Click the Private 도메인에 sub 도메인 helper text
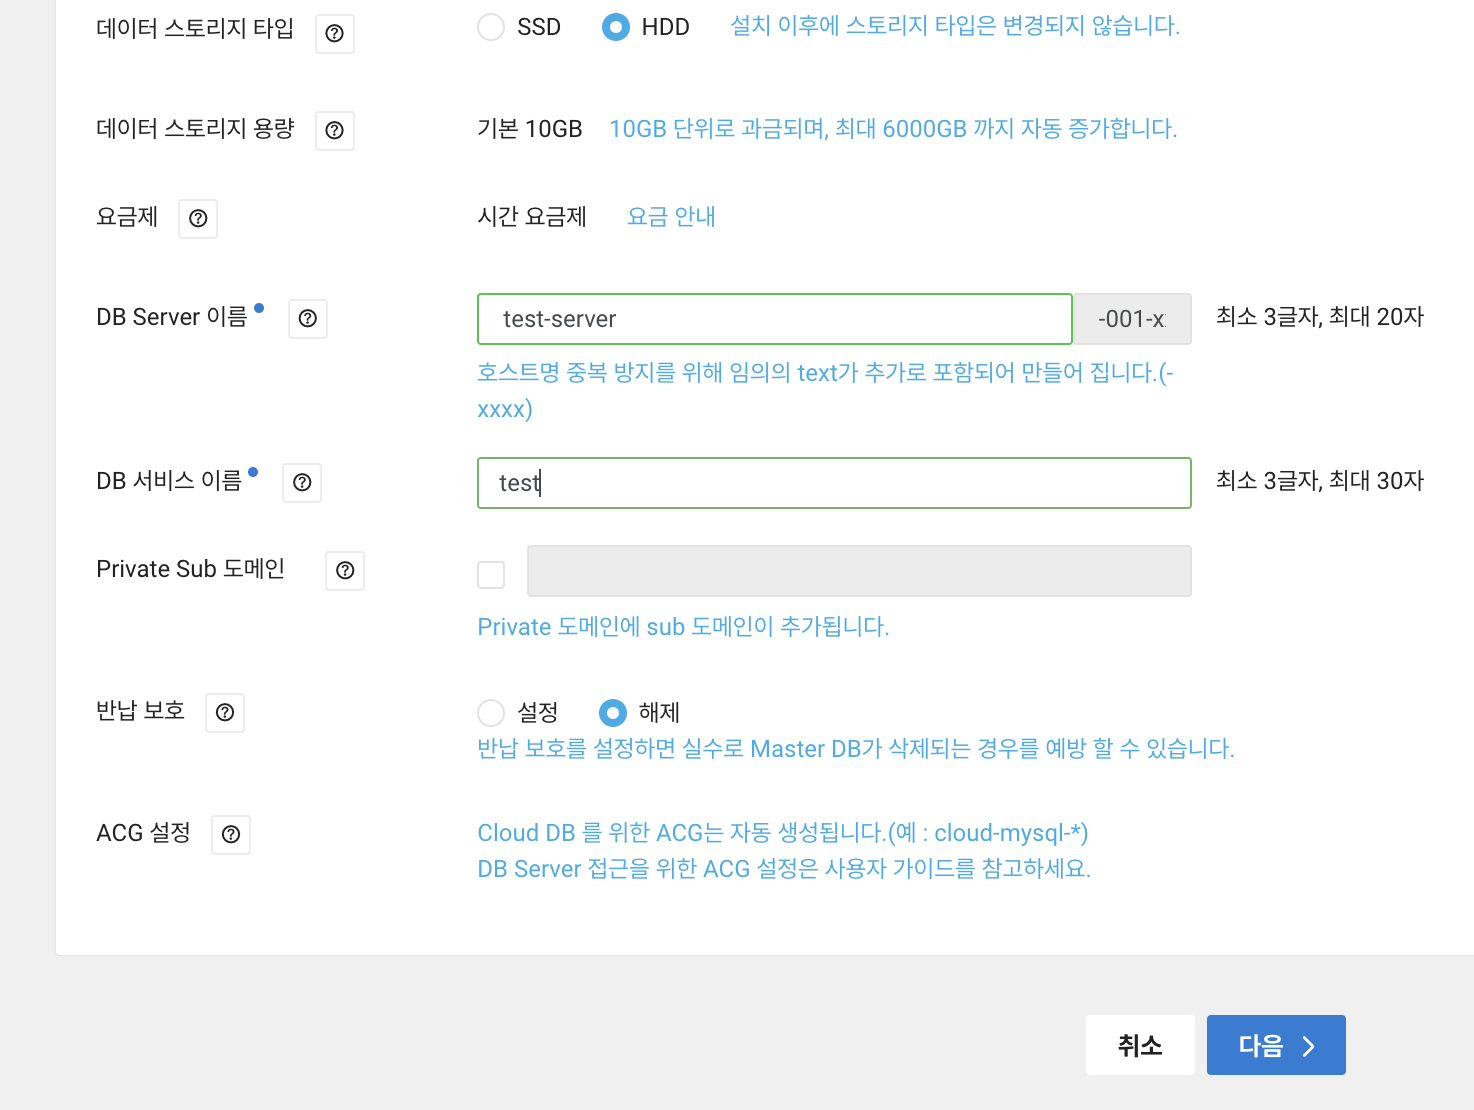 [x=683, y=627]
